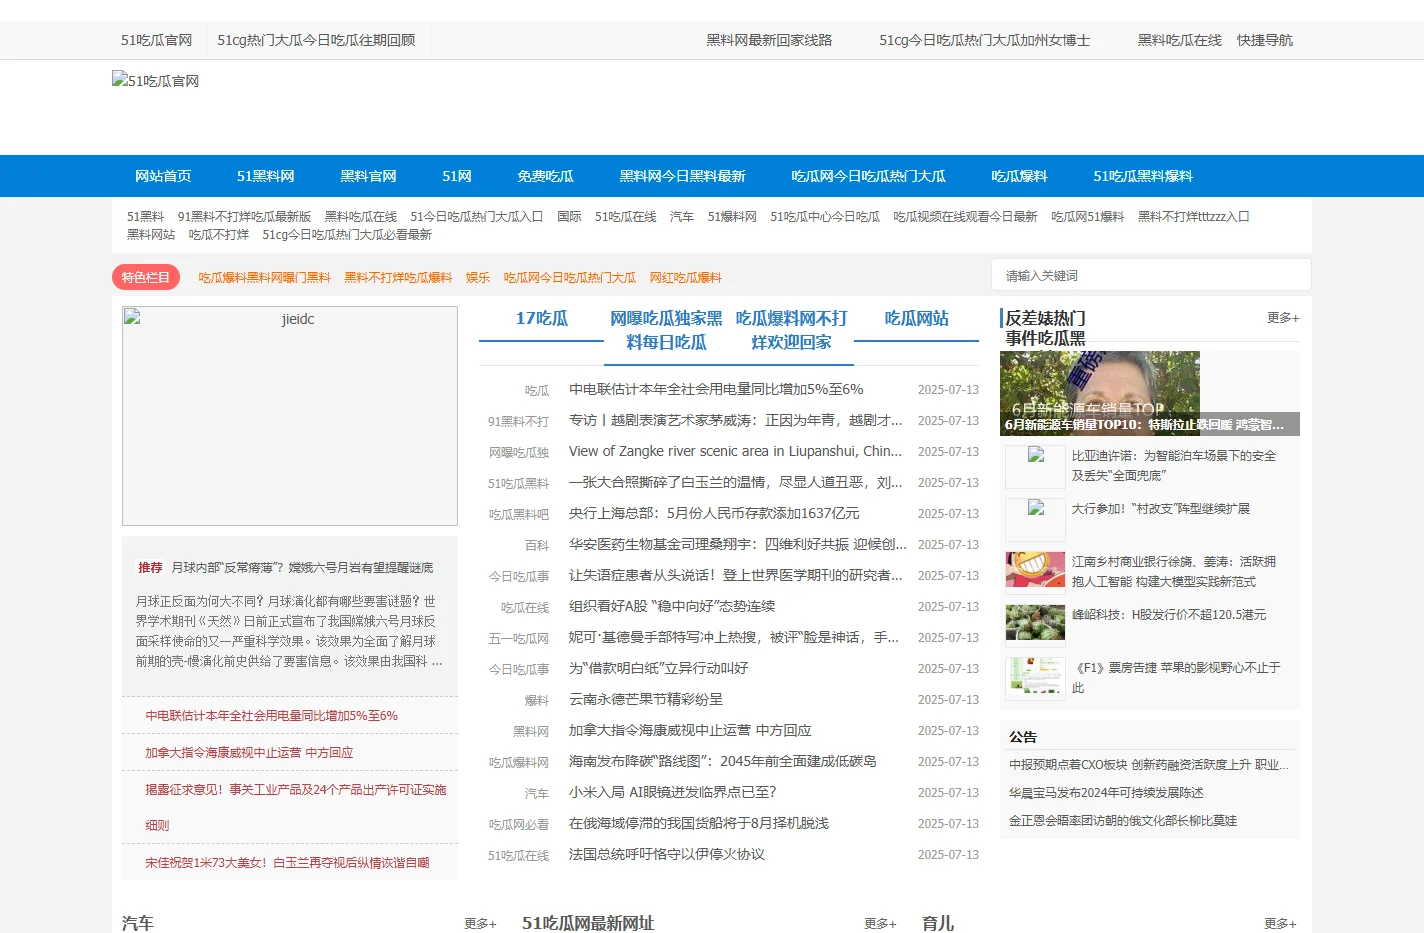This screenshot has height=933, width=1424.
Task: Switch to the 吃瓜爆料网不打烊欢迎回家 tab
Action: (x=791, y=331)
